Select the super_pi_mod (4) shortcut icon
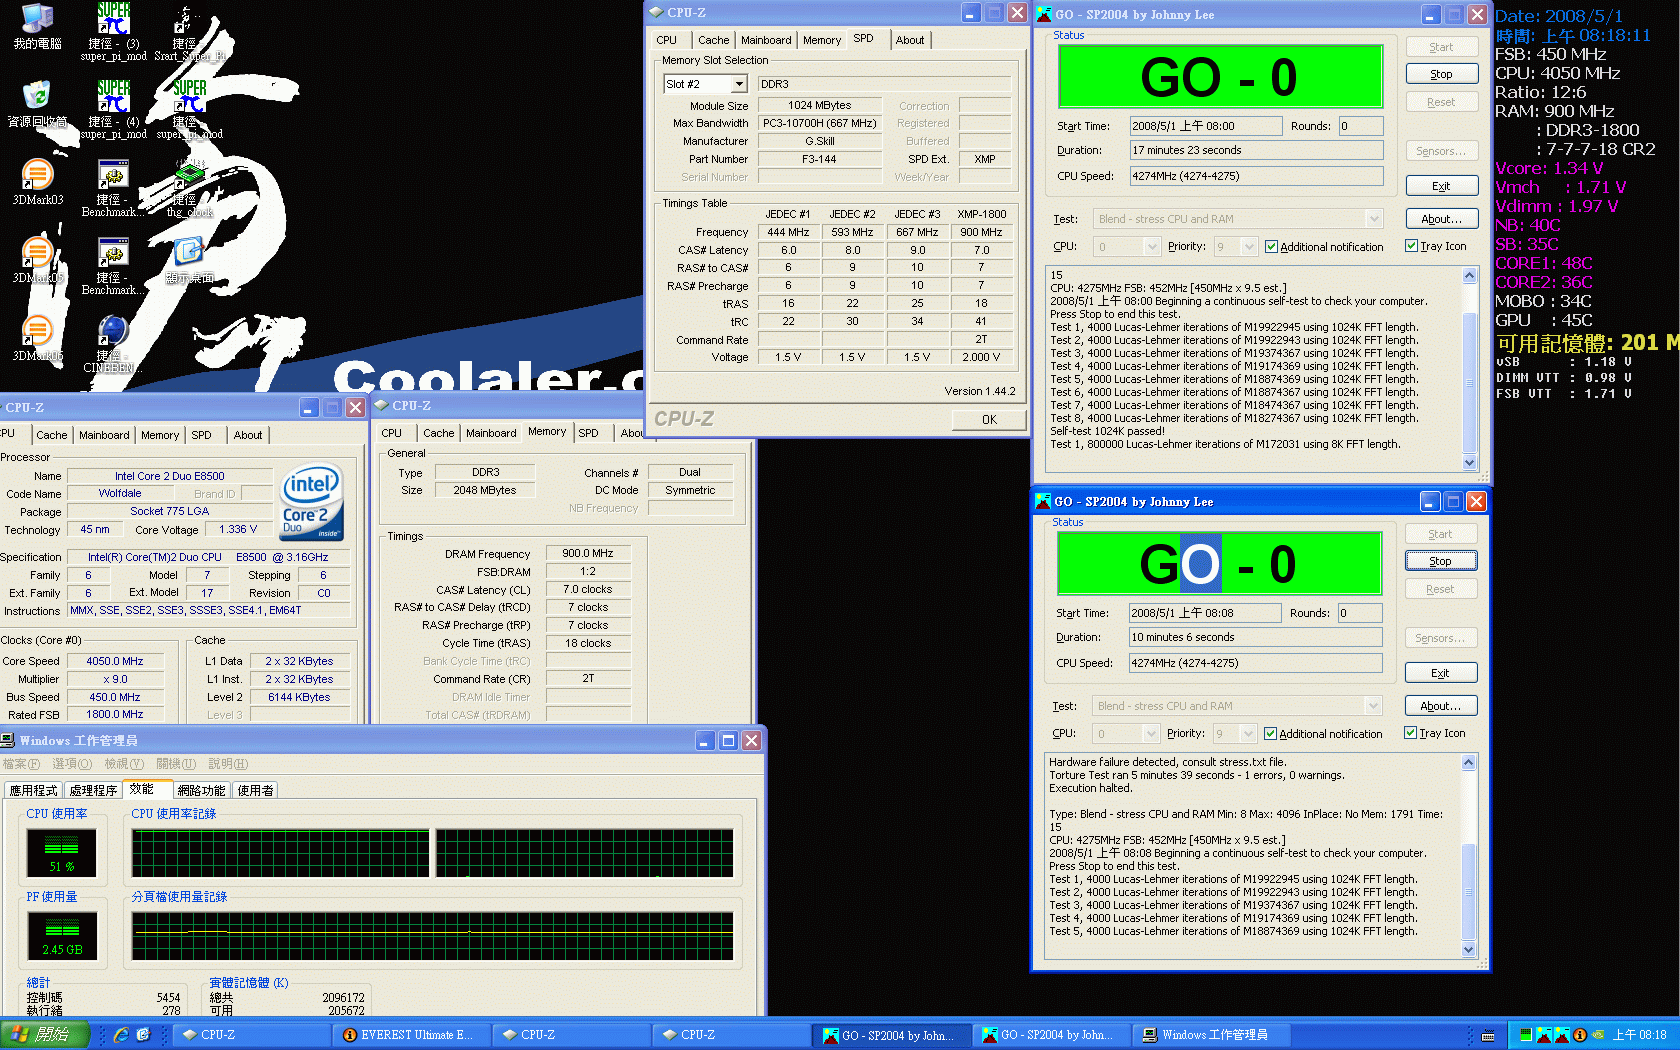This screenshot has height=1050, width=1680. (113, 96)
